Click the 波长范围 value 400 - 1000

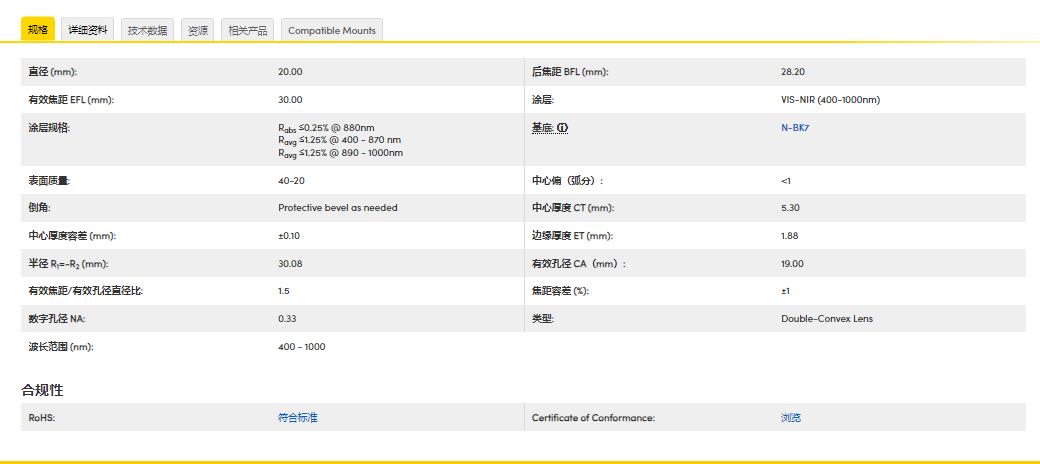pyautogui.click(x=301, y=347)
